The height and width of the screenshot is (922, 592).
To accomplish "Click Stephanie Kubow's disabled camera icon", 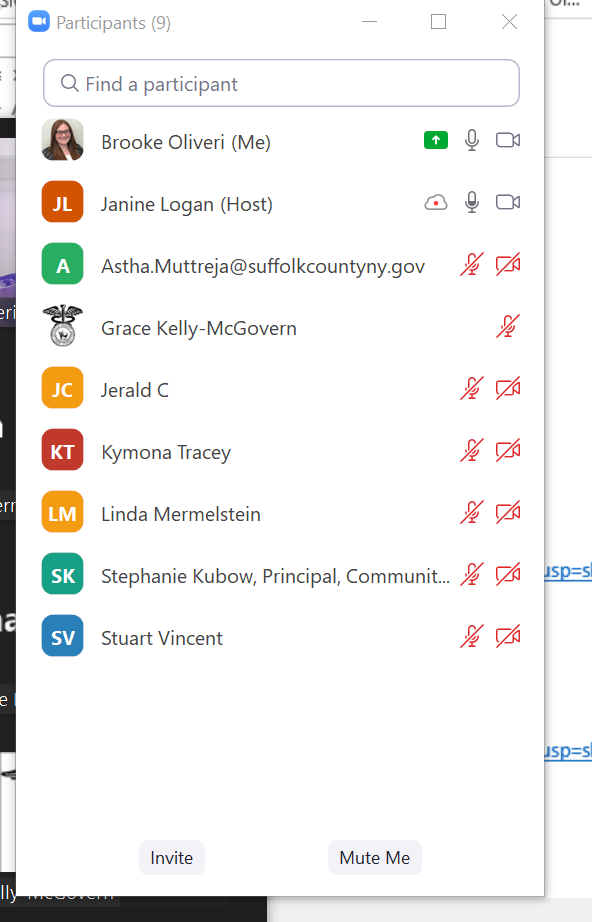I will click(508, 574).
